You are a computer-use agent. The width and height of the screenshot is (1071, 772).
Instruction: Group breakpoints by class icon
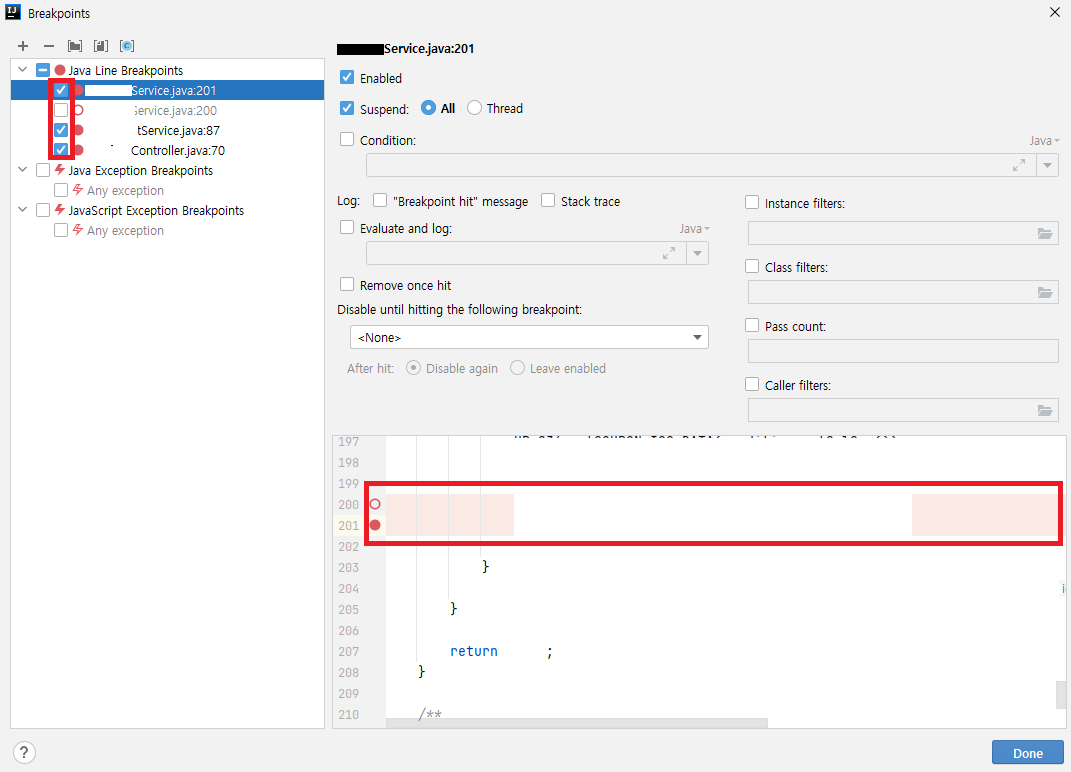tap(127, 46)
